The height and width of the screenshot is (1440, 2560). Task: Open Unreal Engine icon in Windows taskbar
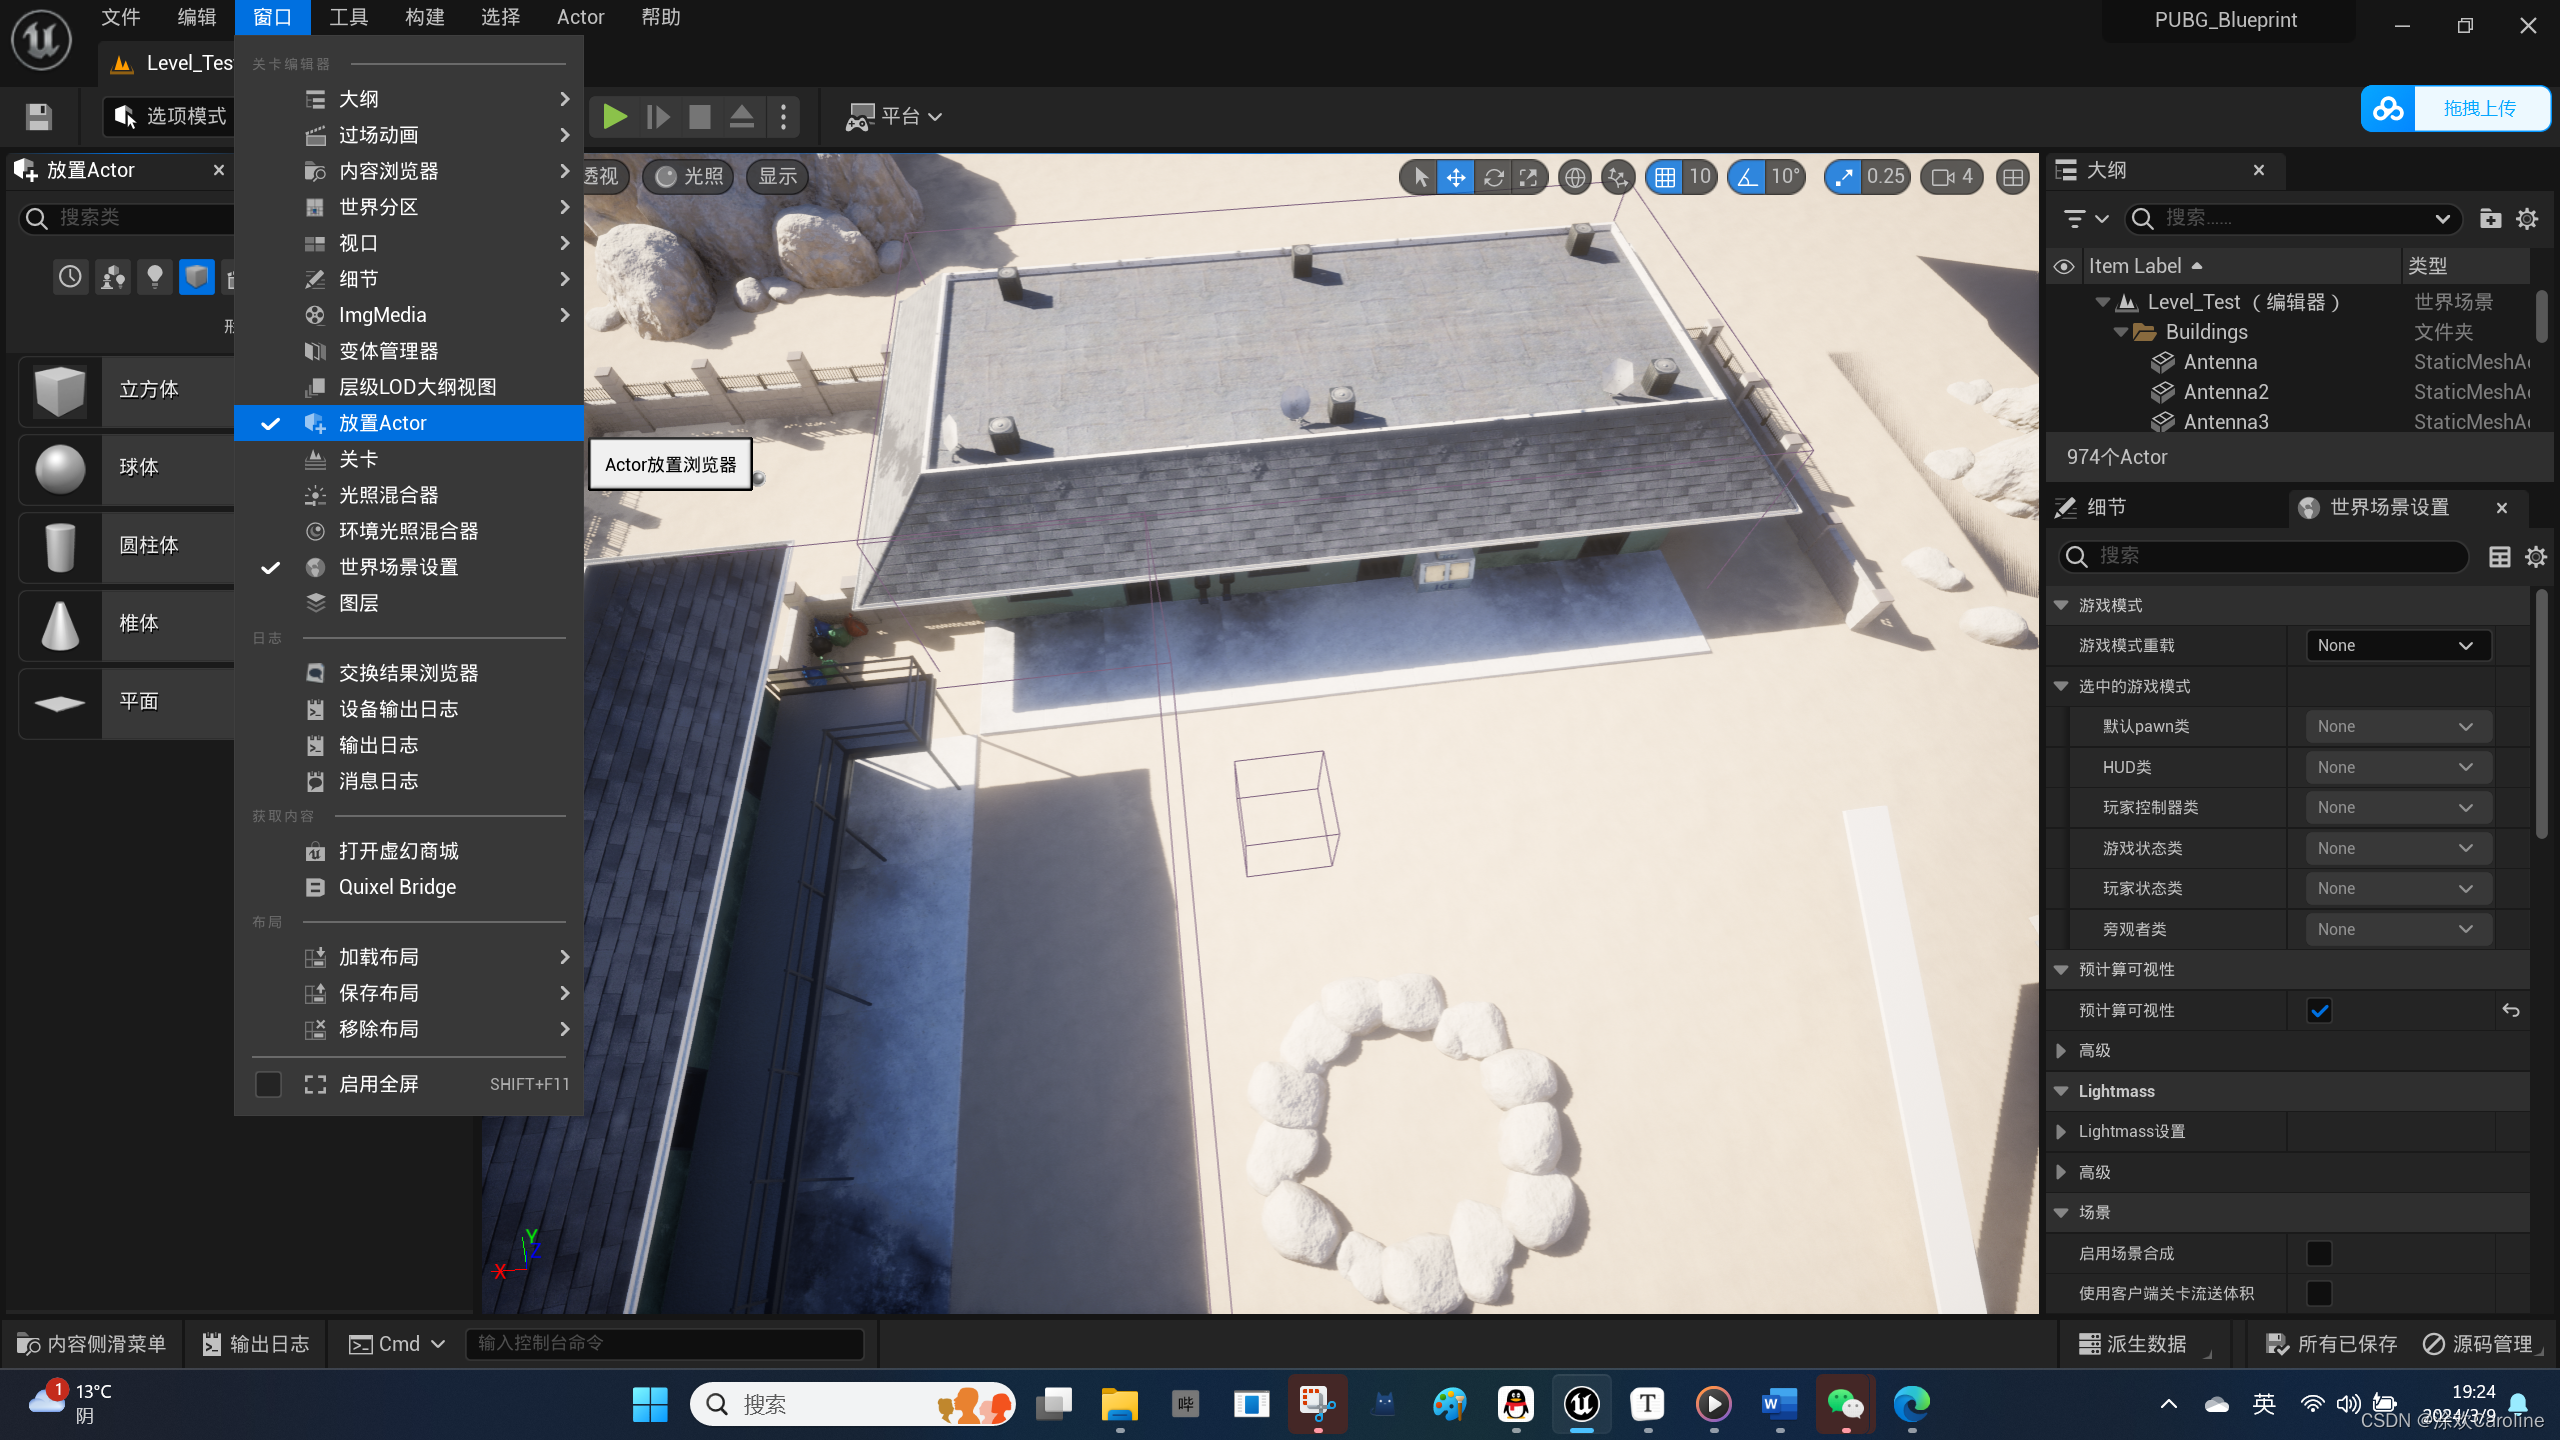1581,1404
